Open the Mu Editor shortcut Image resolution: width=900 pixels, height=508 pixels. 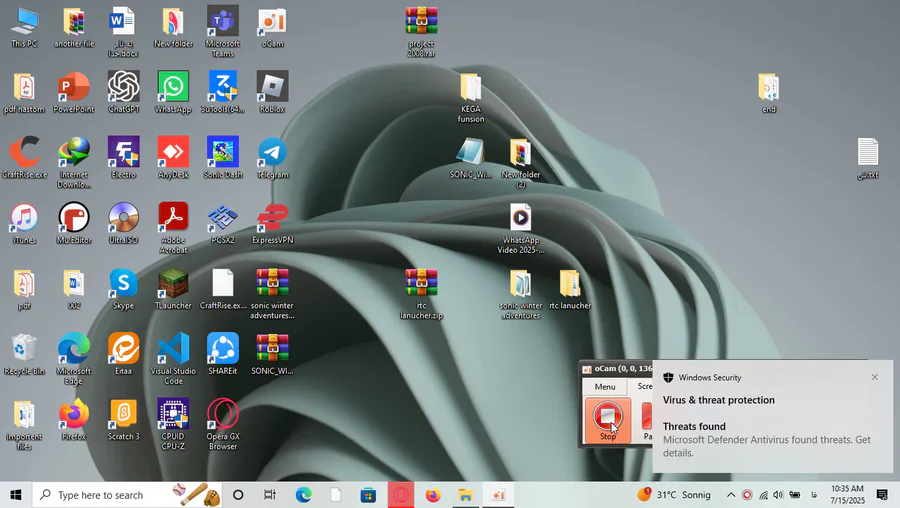74,223
